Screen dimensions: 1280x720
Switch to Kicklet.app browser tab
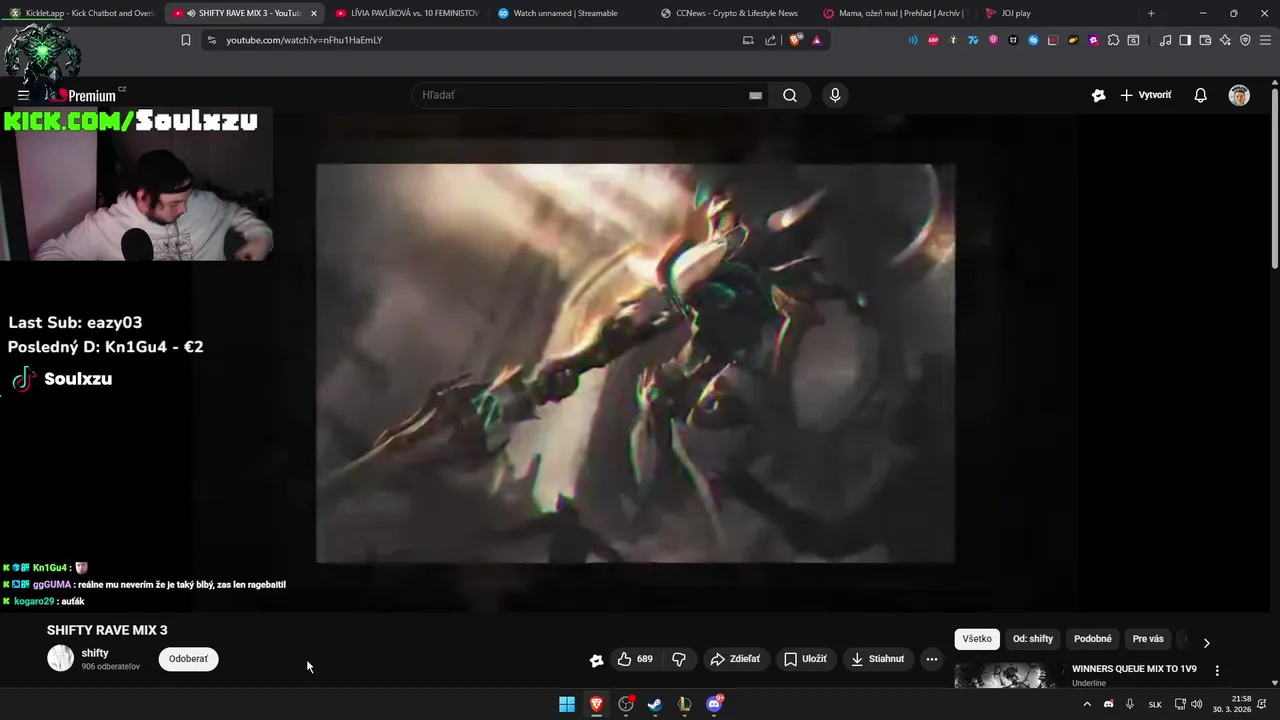[x=81, y=13]
